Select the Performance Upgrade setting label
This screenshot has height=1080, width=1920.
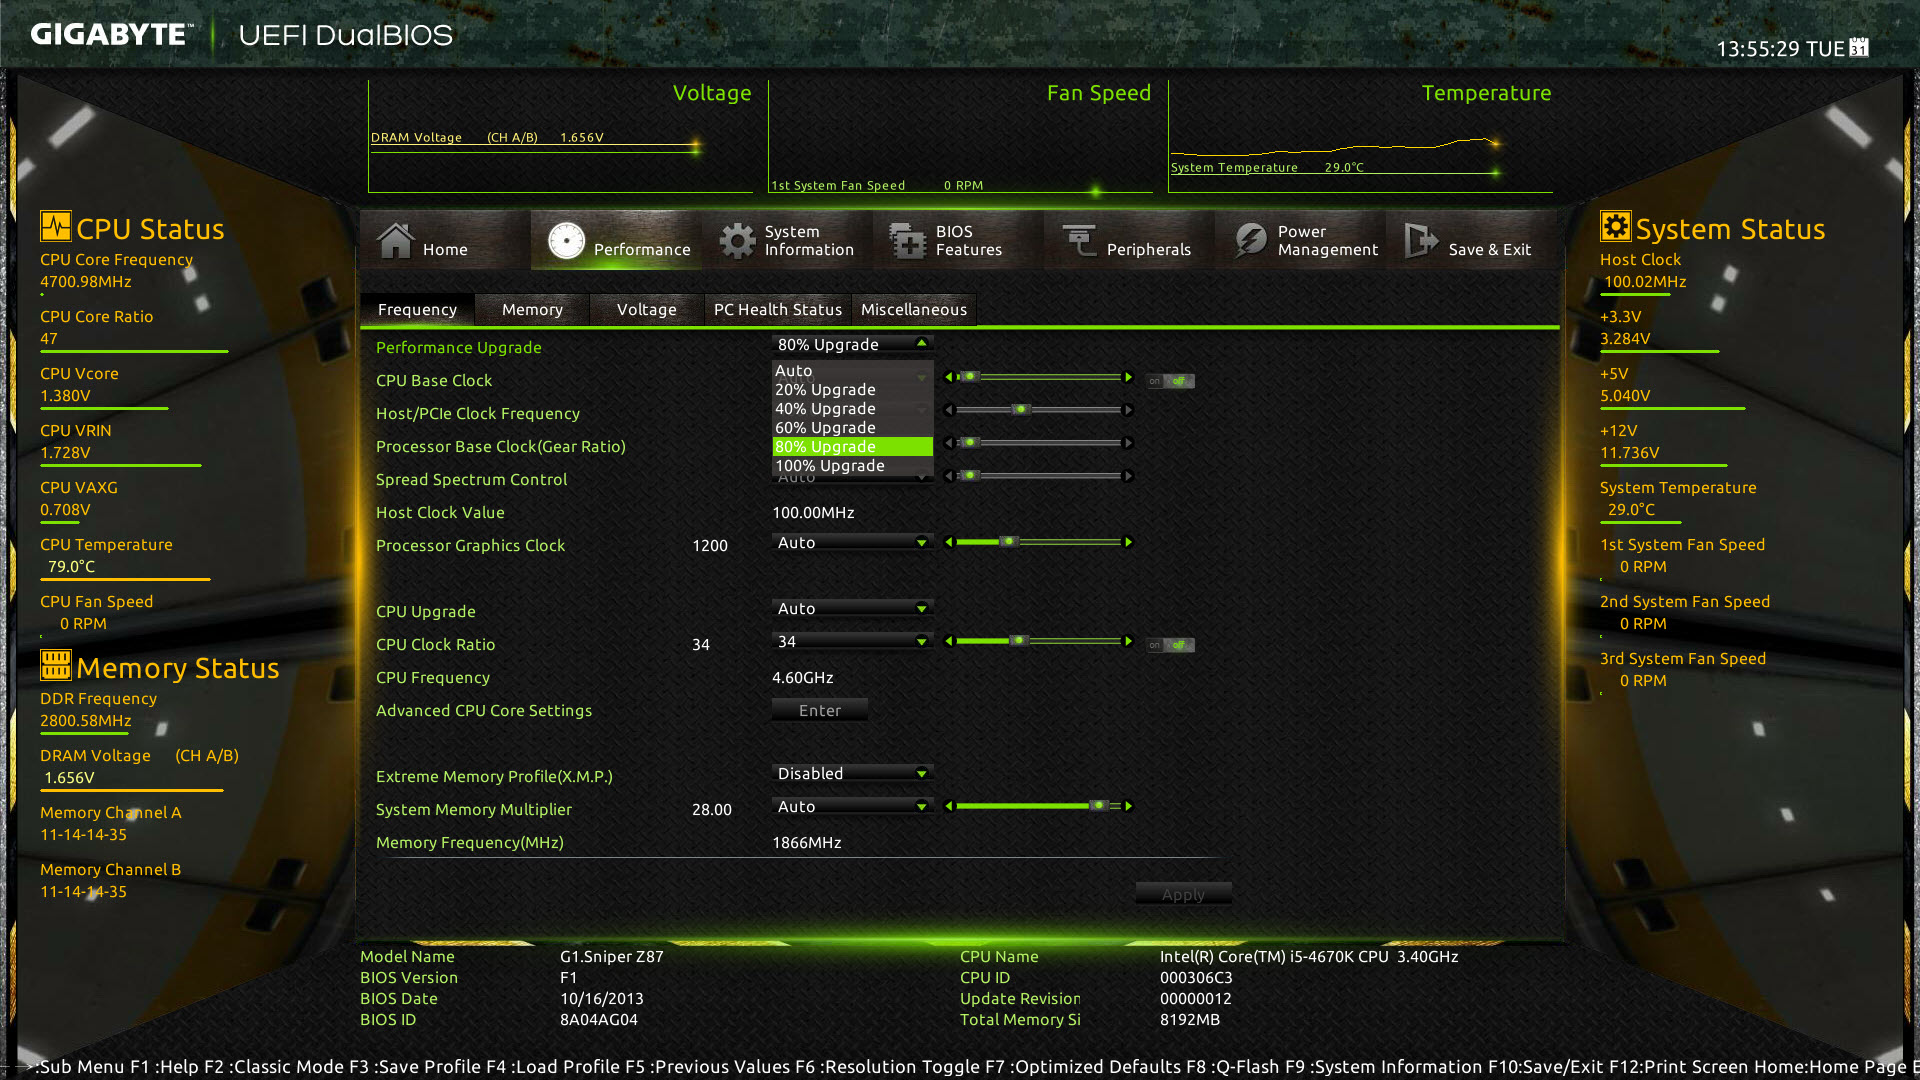click(x=458, y=347)
